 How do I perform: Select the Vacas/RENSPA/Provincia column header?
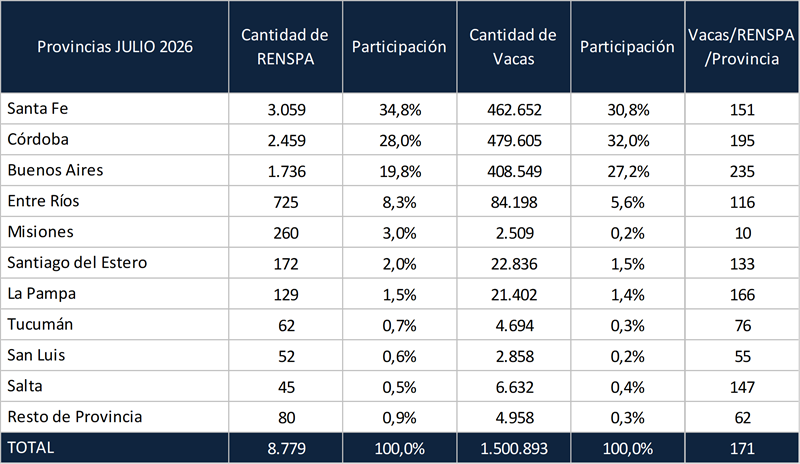point(742,46)
